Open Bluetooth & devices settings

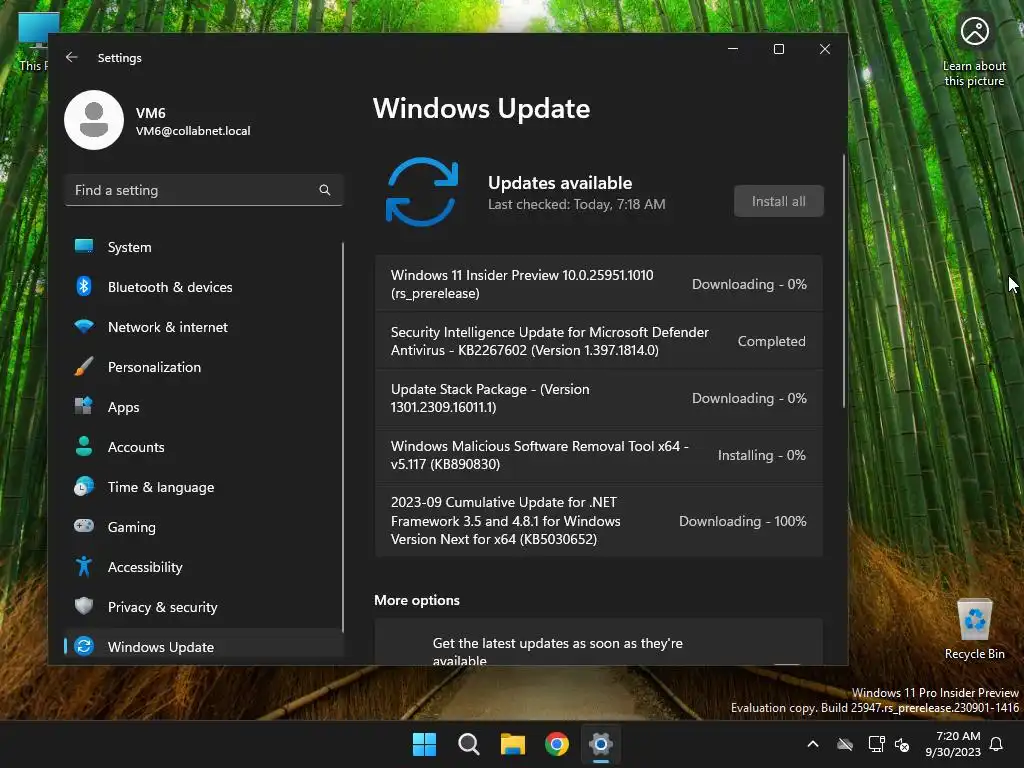click(204, 287)
